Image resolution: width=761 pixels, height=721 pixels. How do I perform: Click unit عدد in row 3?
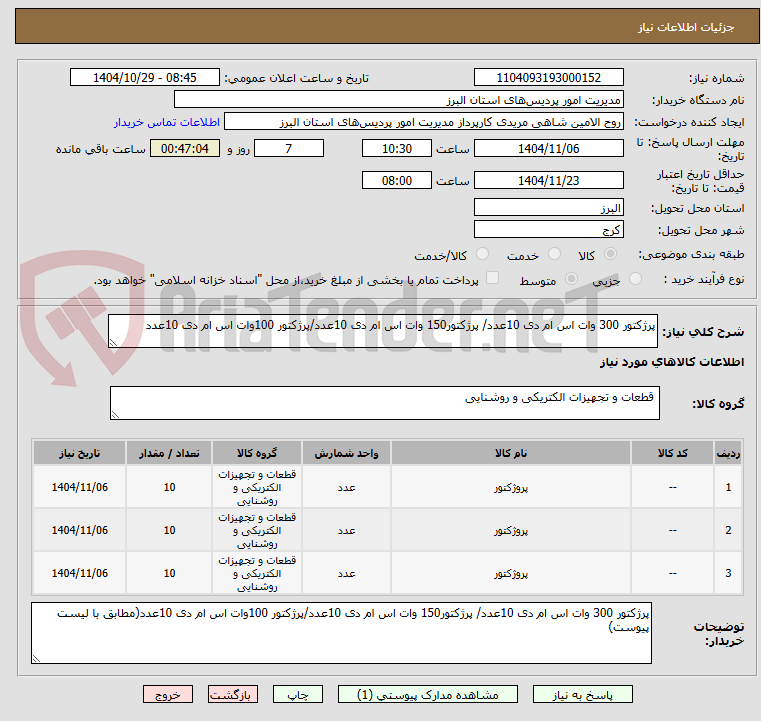[347, 574]
